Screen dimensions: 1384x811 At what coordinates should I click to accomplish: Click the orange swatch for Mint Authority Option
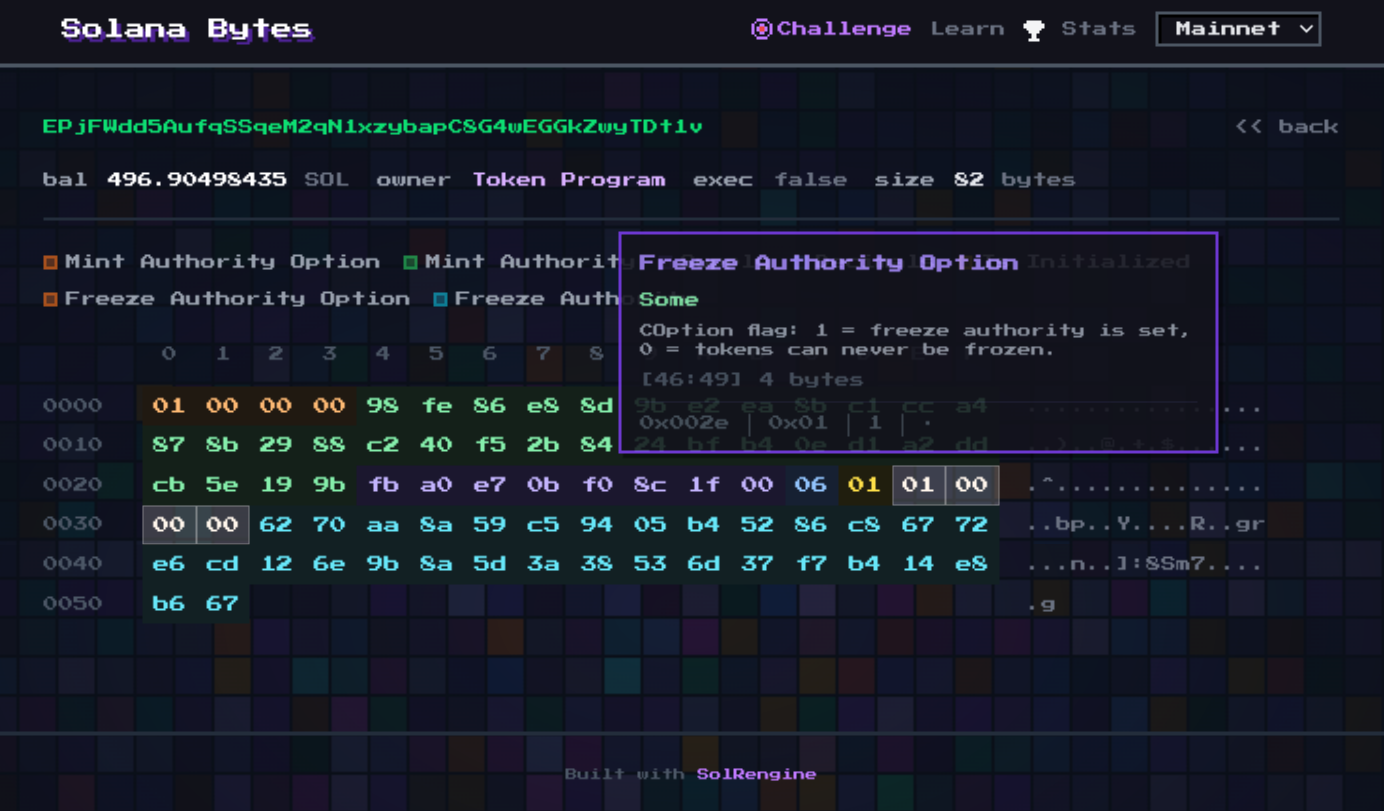coord(50,263)
